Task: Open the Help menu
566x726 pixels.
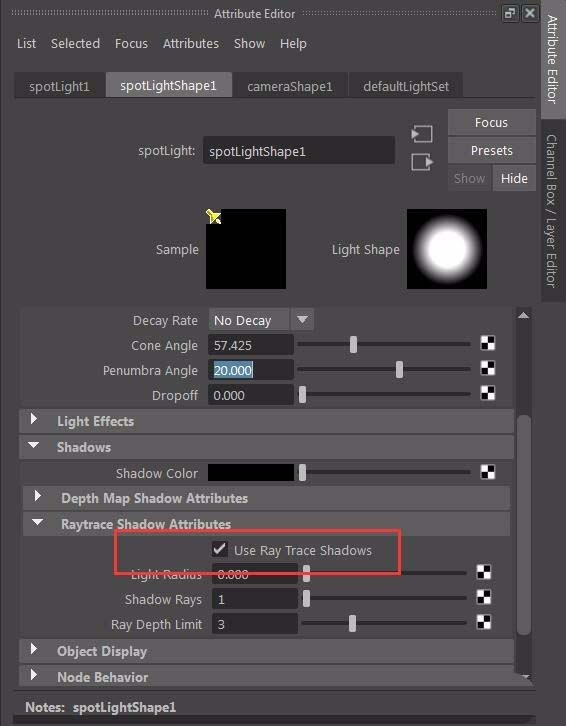Action: tap(293, 44)
